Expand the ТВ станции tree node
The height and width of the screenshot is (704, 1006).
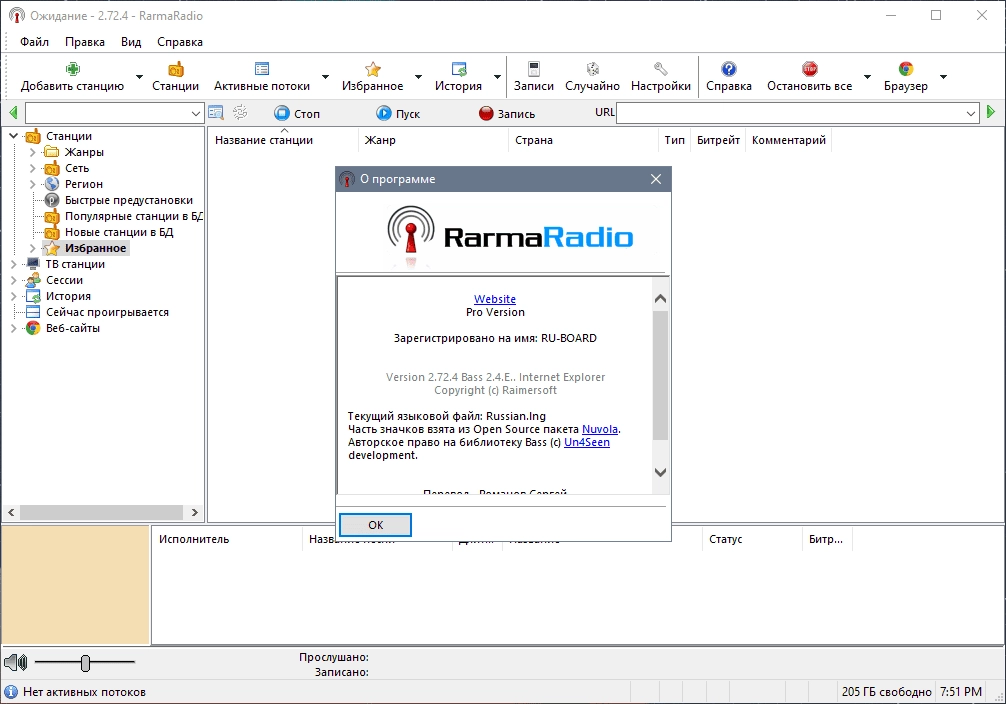point(13,264)
